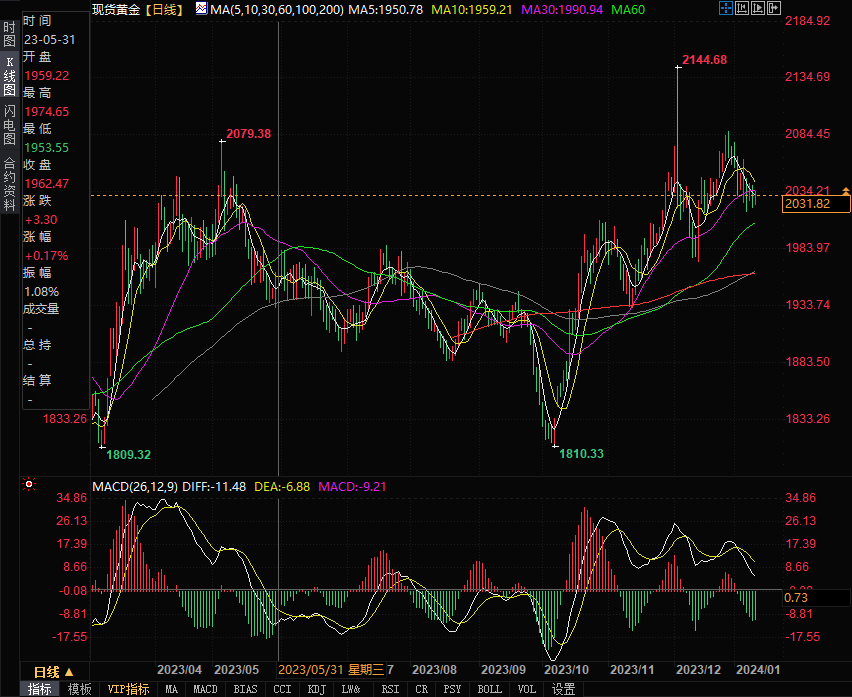Open the VIP指标 tab
The height and width of the screenshot is (697, 852).
(129, 689)
